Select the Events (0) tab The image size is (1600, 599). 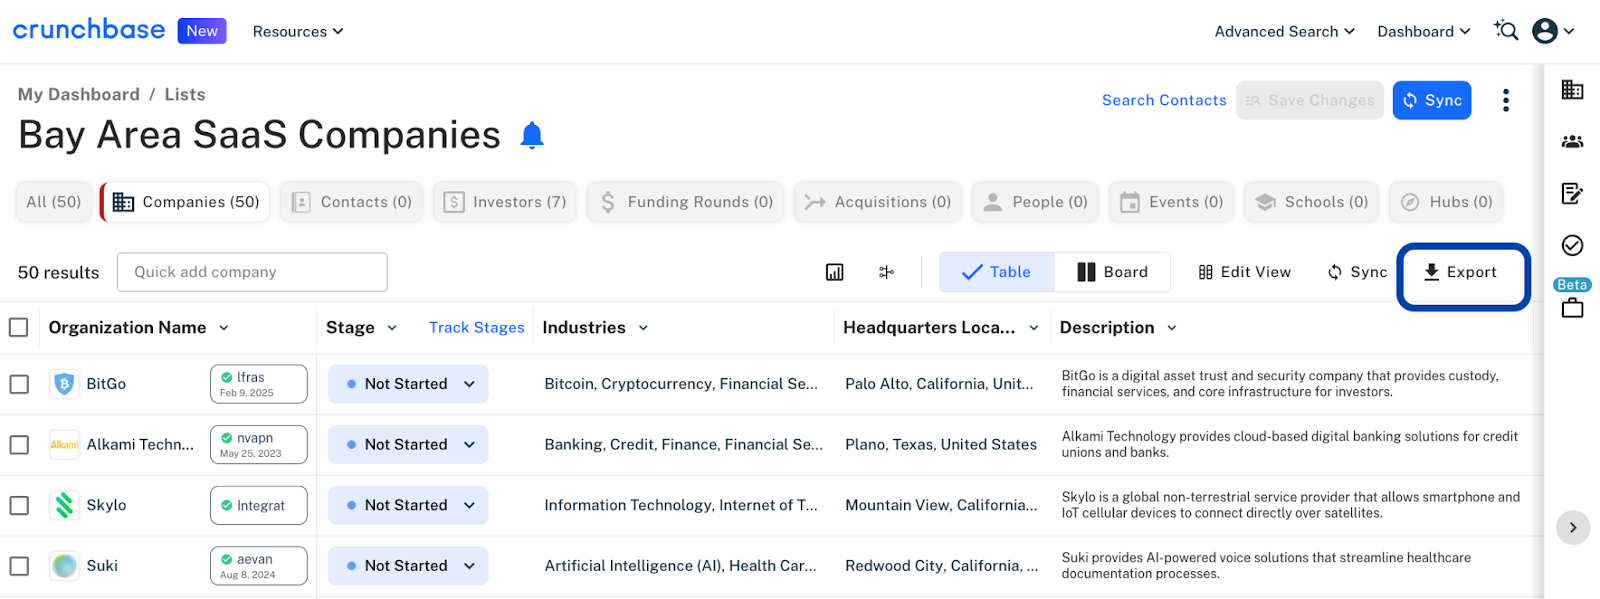1172,202
